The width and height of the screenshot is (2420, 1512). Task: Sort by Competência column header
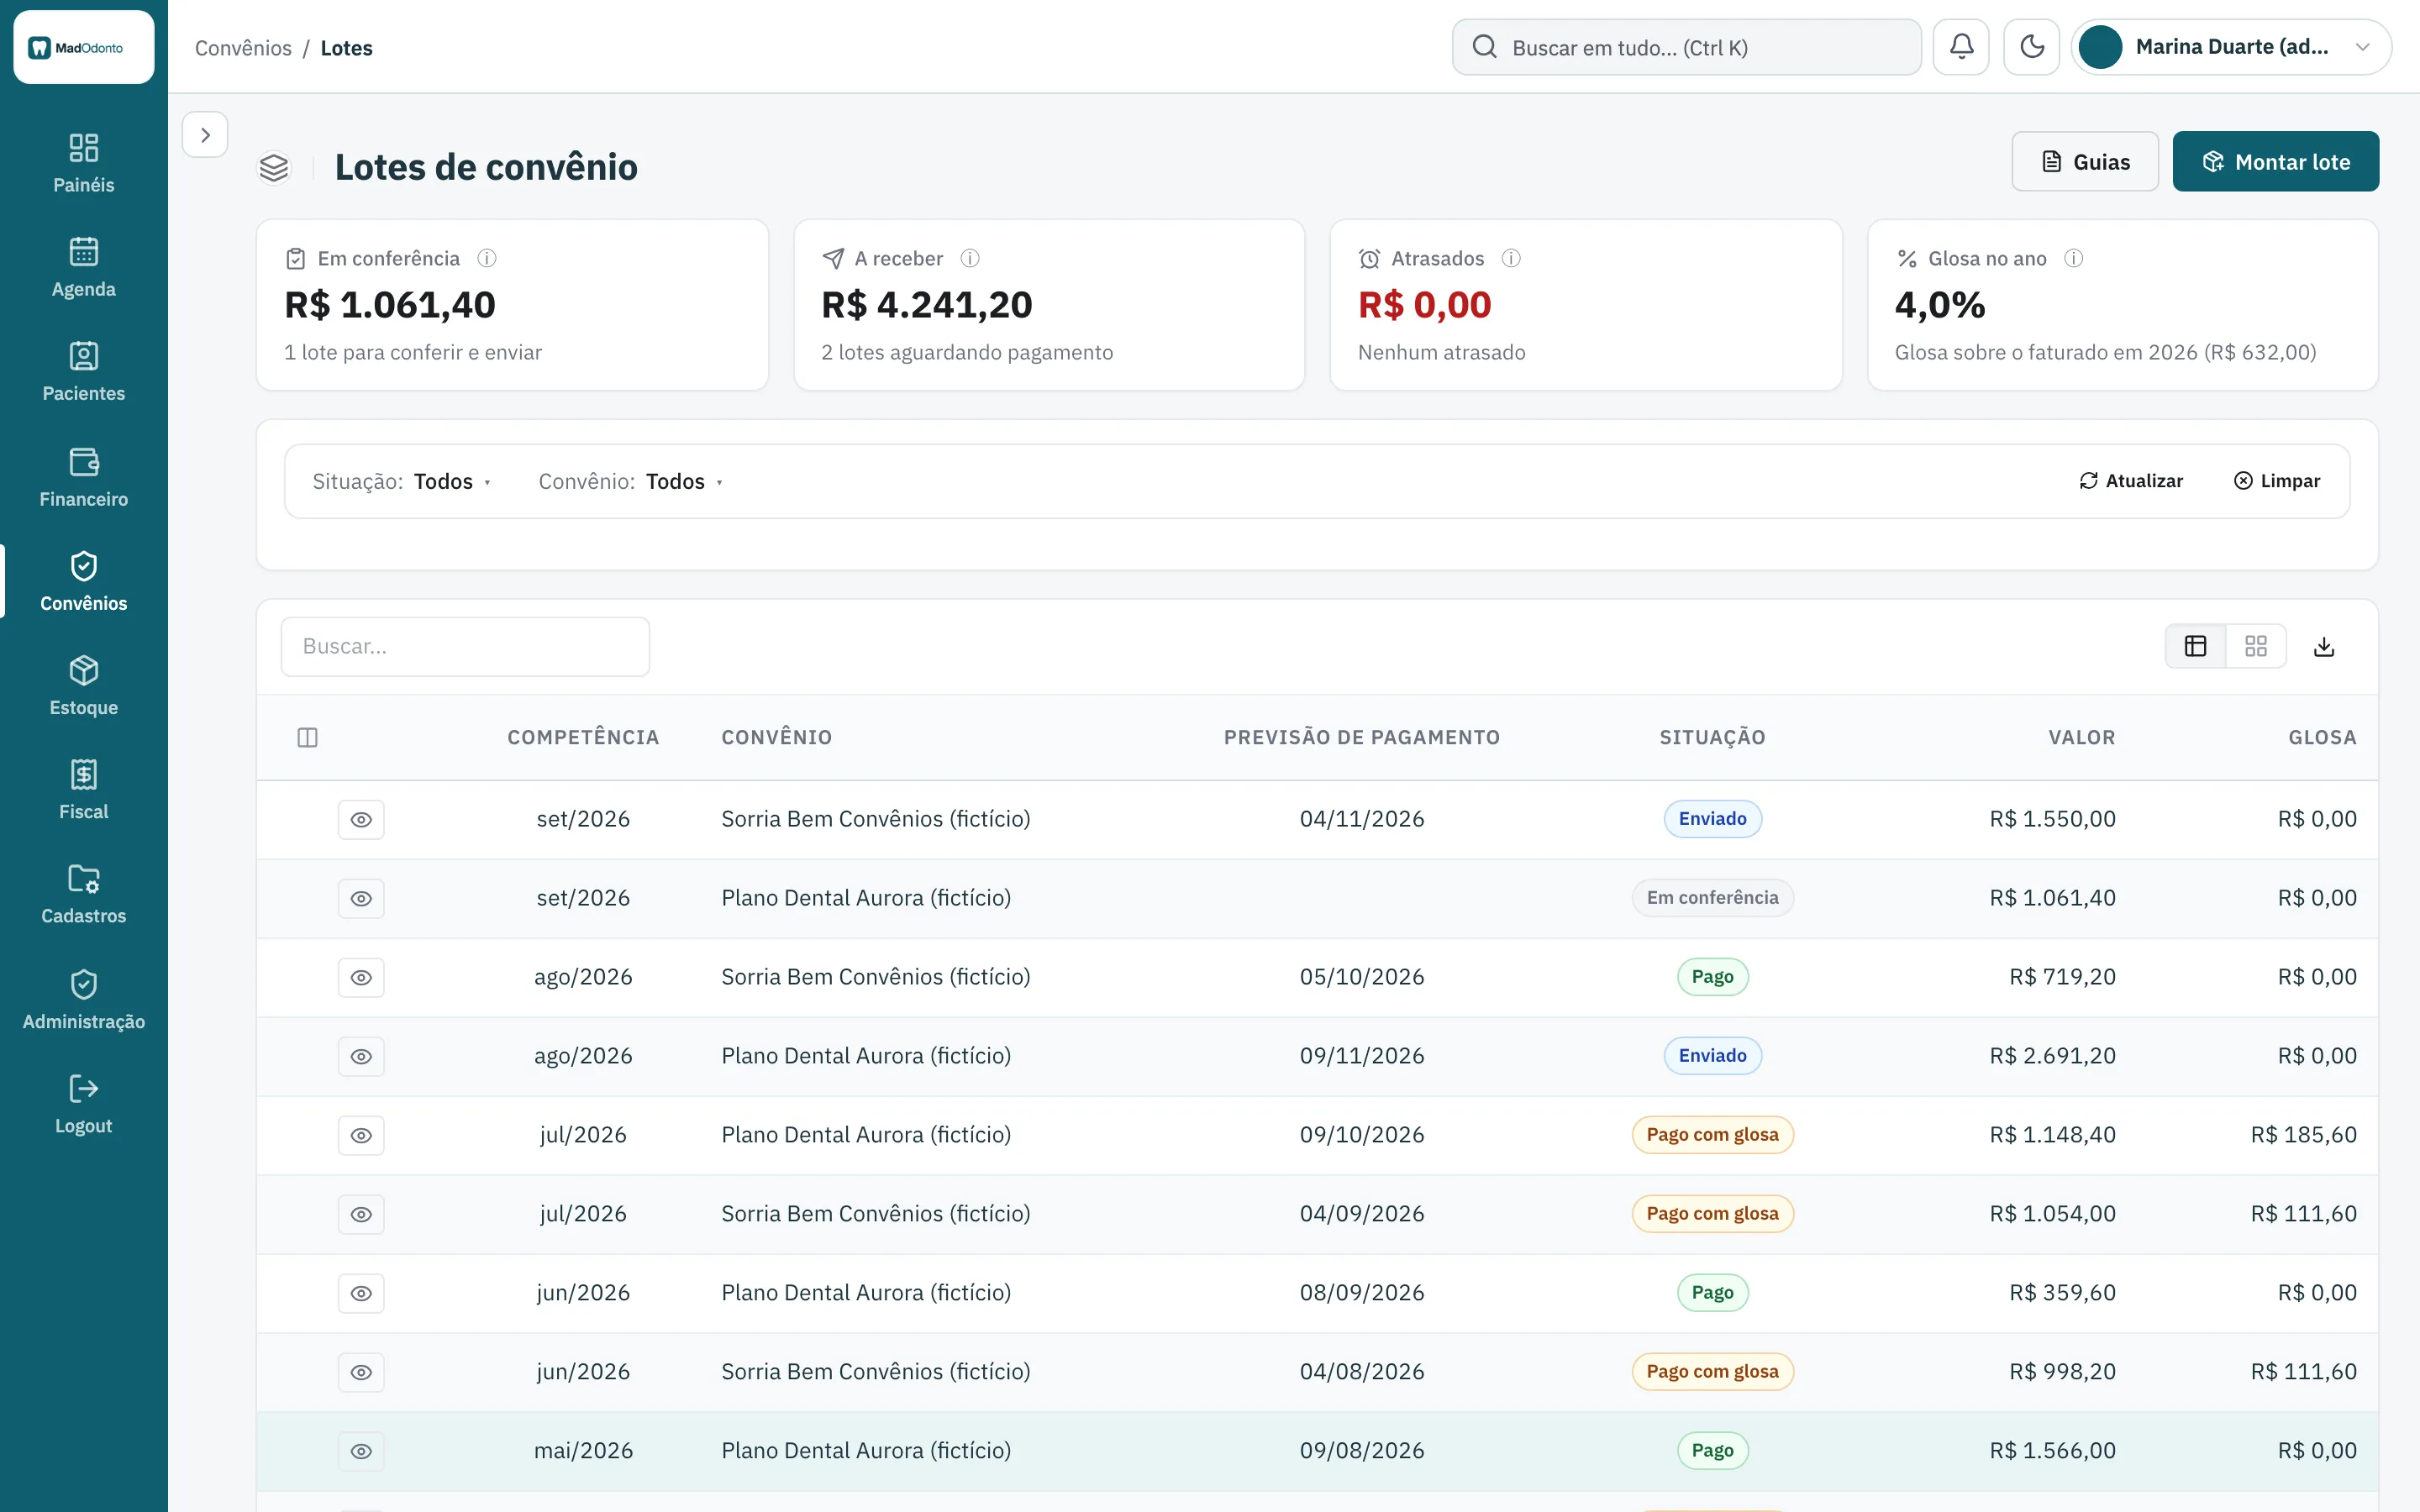[x=583, y=738]
